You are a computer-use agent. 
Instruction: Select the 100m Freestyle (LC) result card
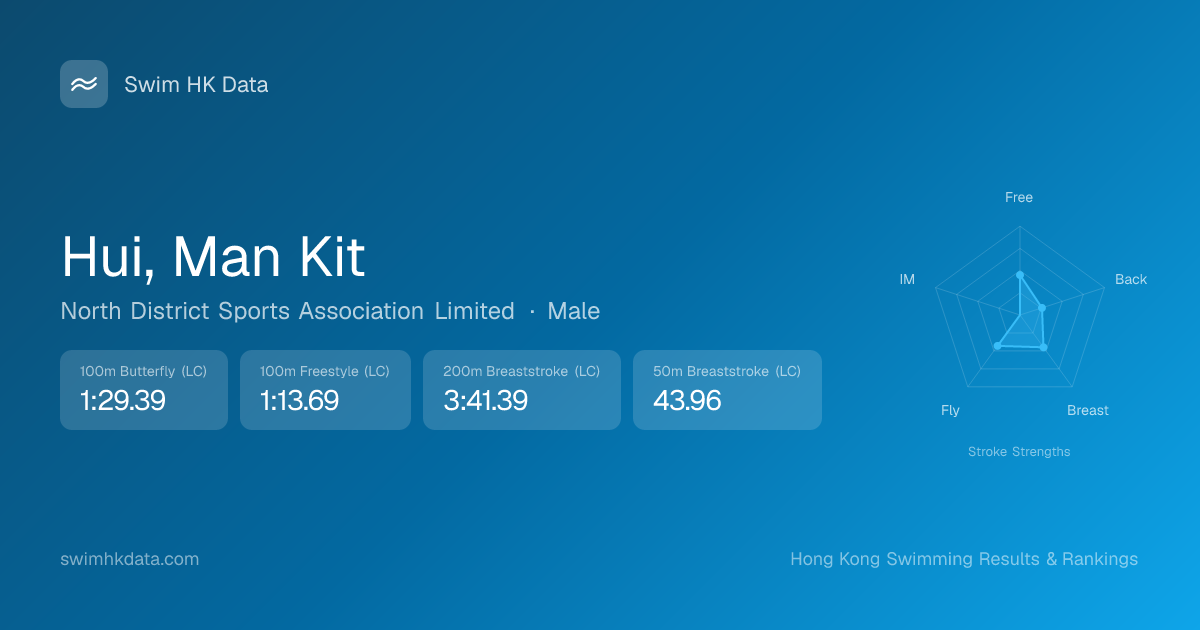[325, 390]
